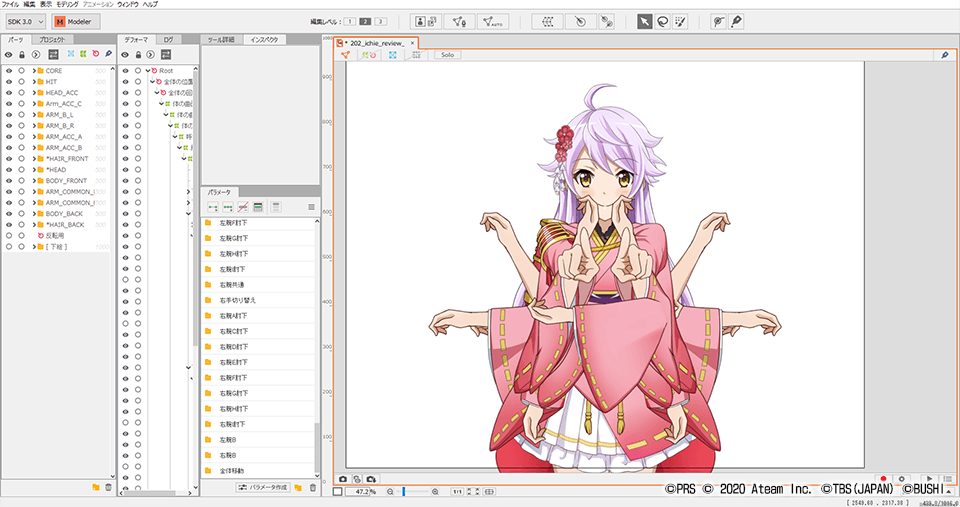Hide the HEAD_ACC part
960x507 pixels.
(x=9, y=92)
